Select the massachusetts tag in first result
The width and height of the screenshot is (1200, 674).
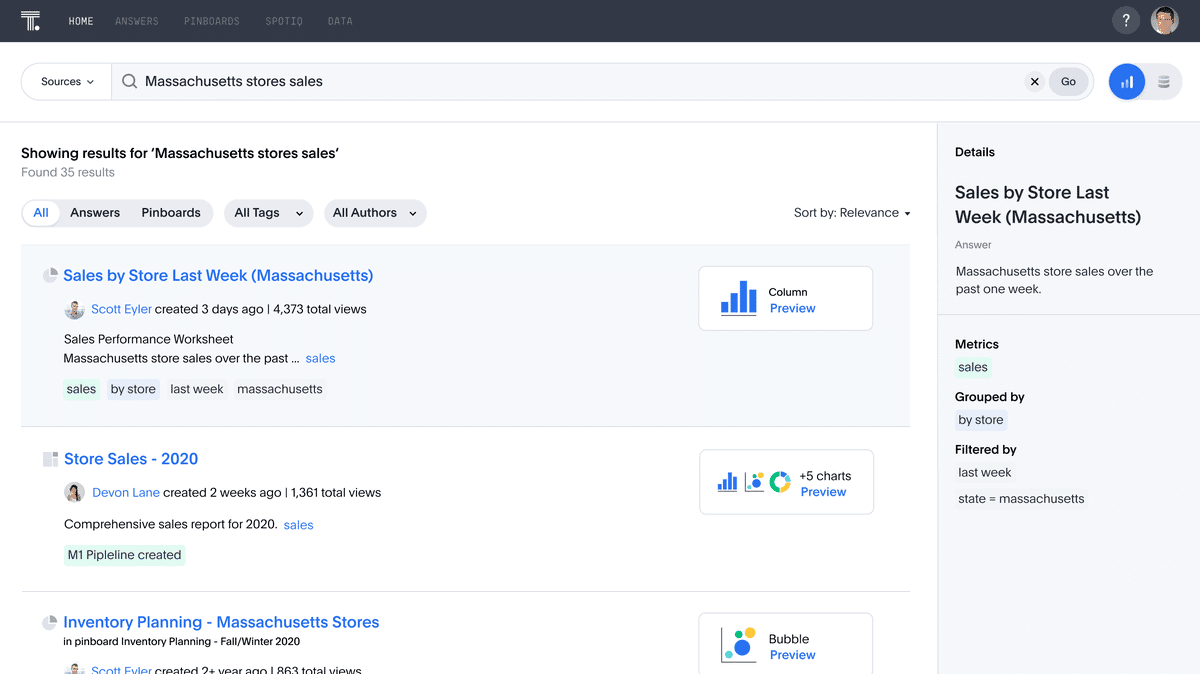(280, 389)
